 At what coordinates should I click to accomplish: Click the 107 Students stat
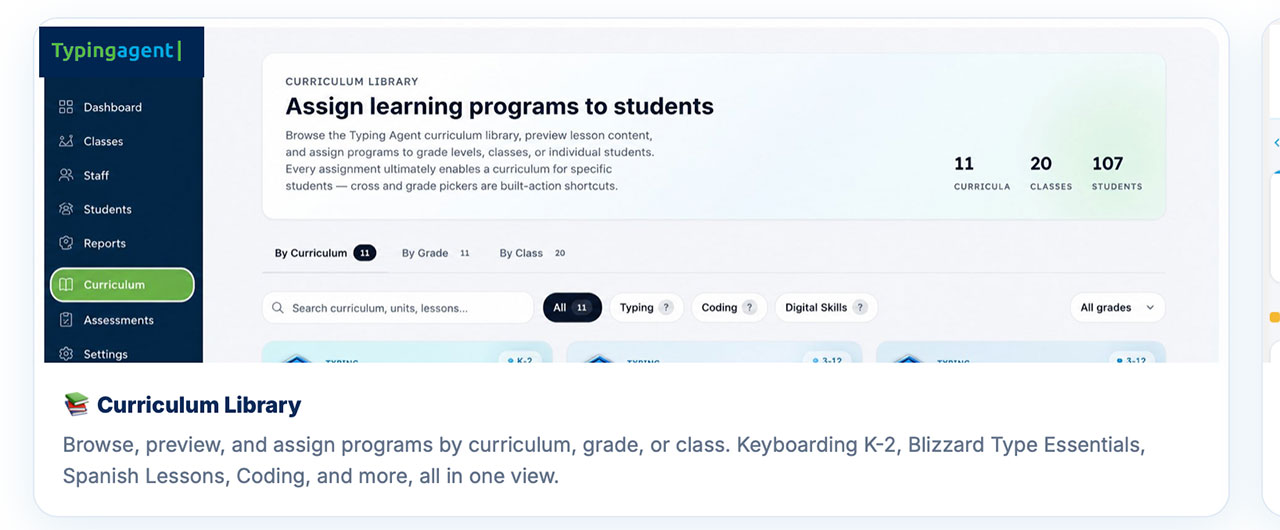click(x=1116, y=172)
